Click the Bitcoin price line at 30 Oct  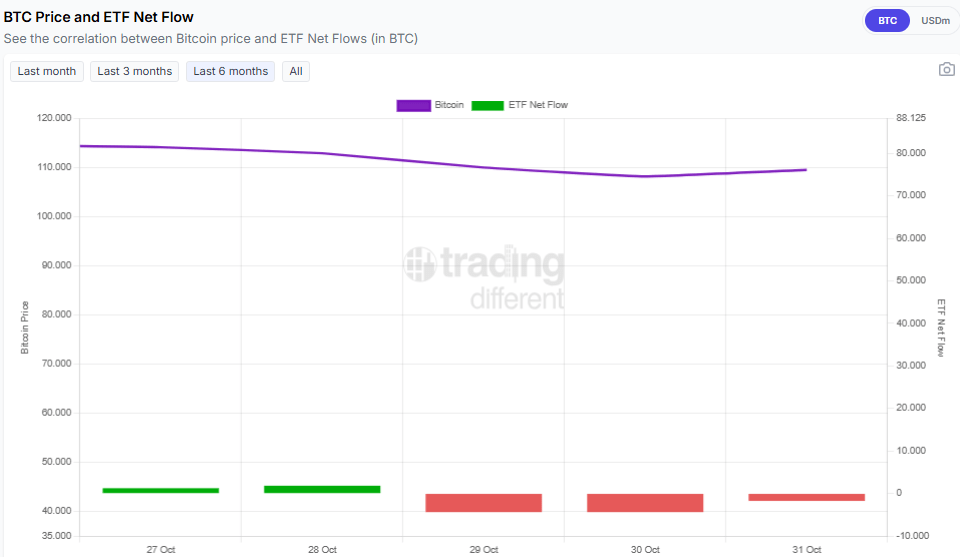pyautogui.click(x=645, y=176)
